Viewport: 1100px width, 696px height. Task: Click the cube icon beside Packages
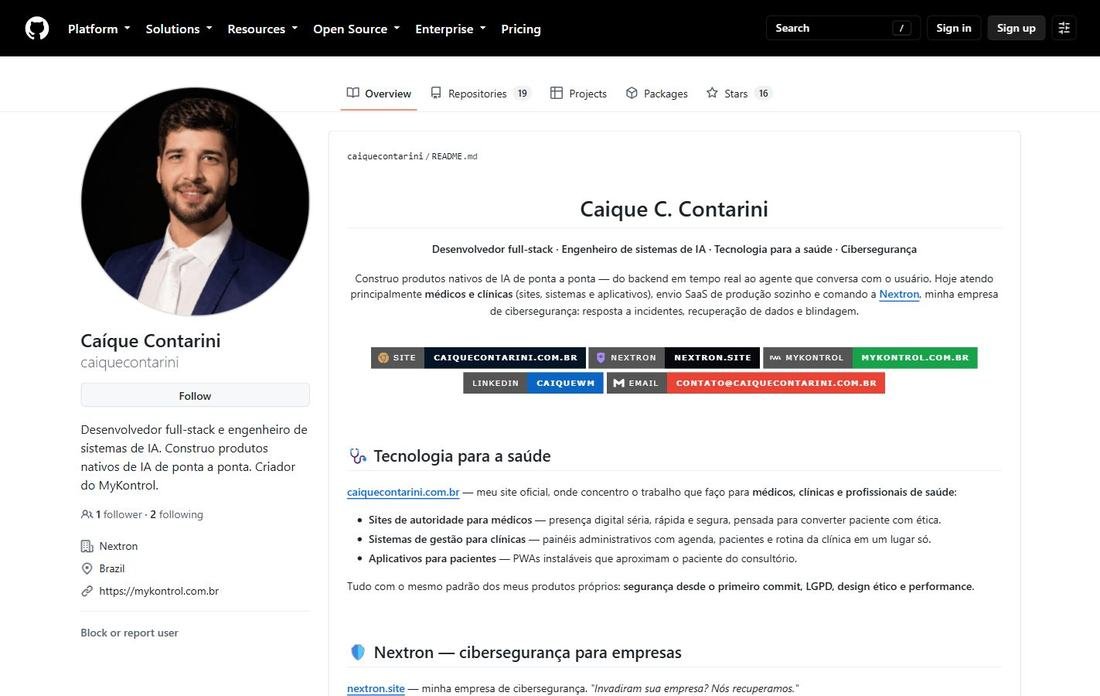click(x=631, y=93)
